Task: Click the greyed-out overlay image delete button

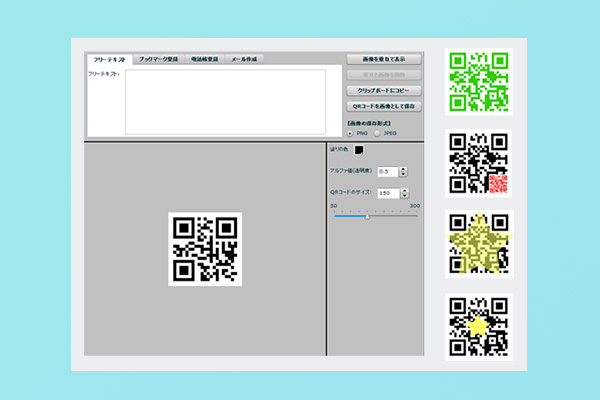Action: coord(384,75)
